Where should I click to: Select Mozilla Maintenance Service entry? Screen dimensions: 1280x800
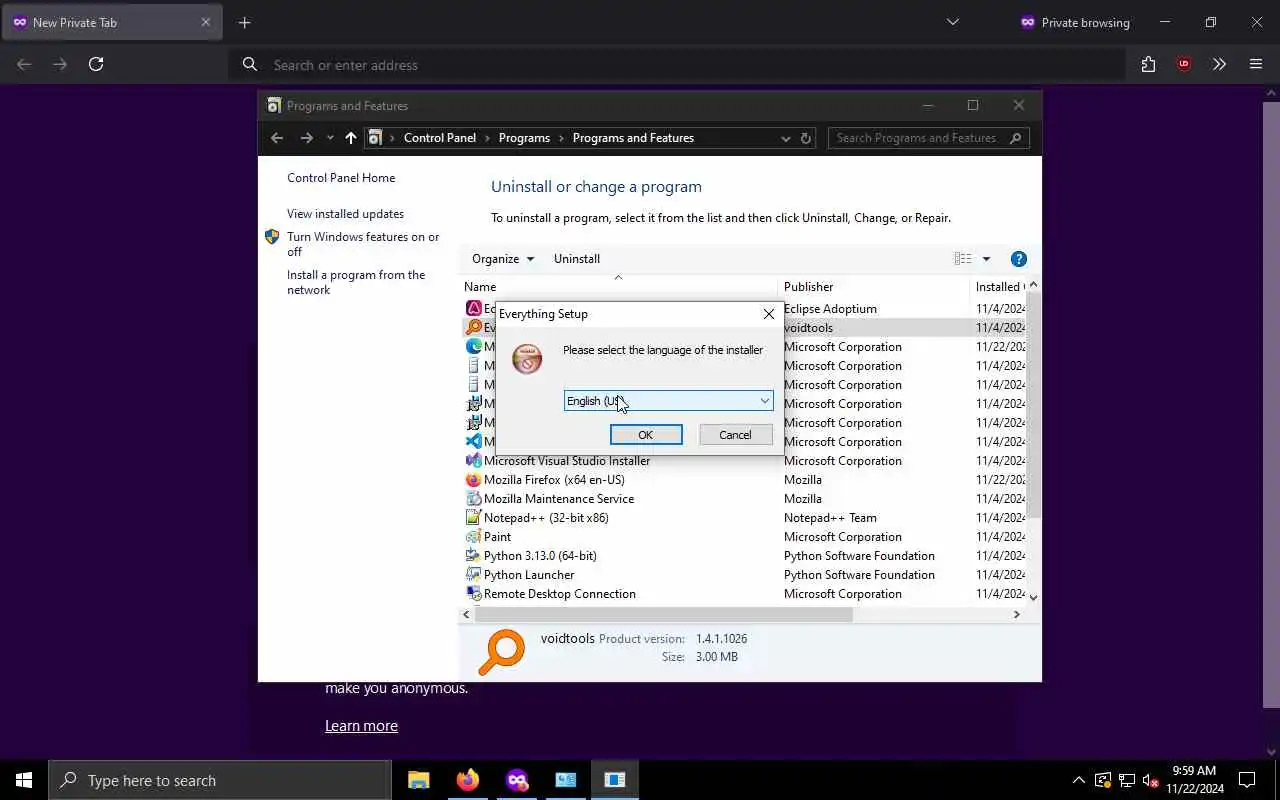(559, 499)
